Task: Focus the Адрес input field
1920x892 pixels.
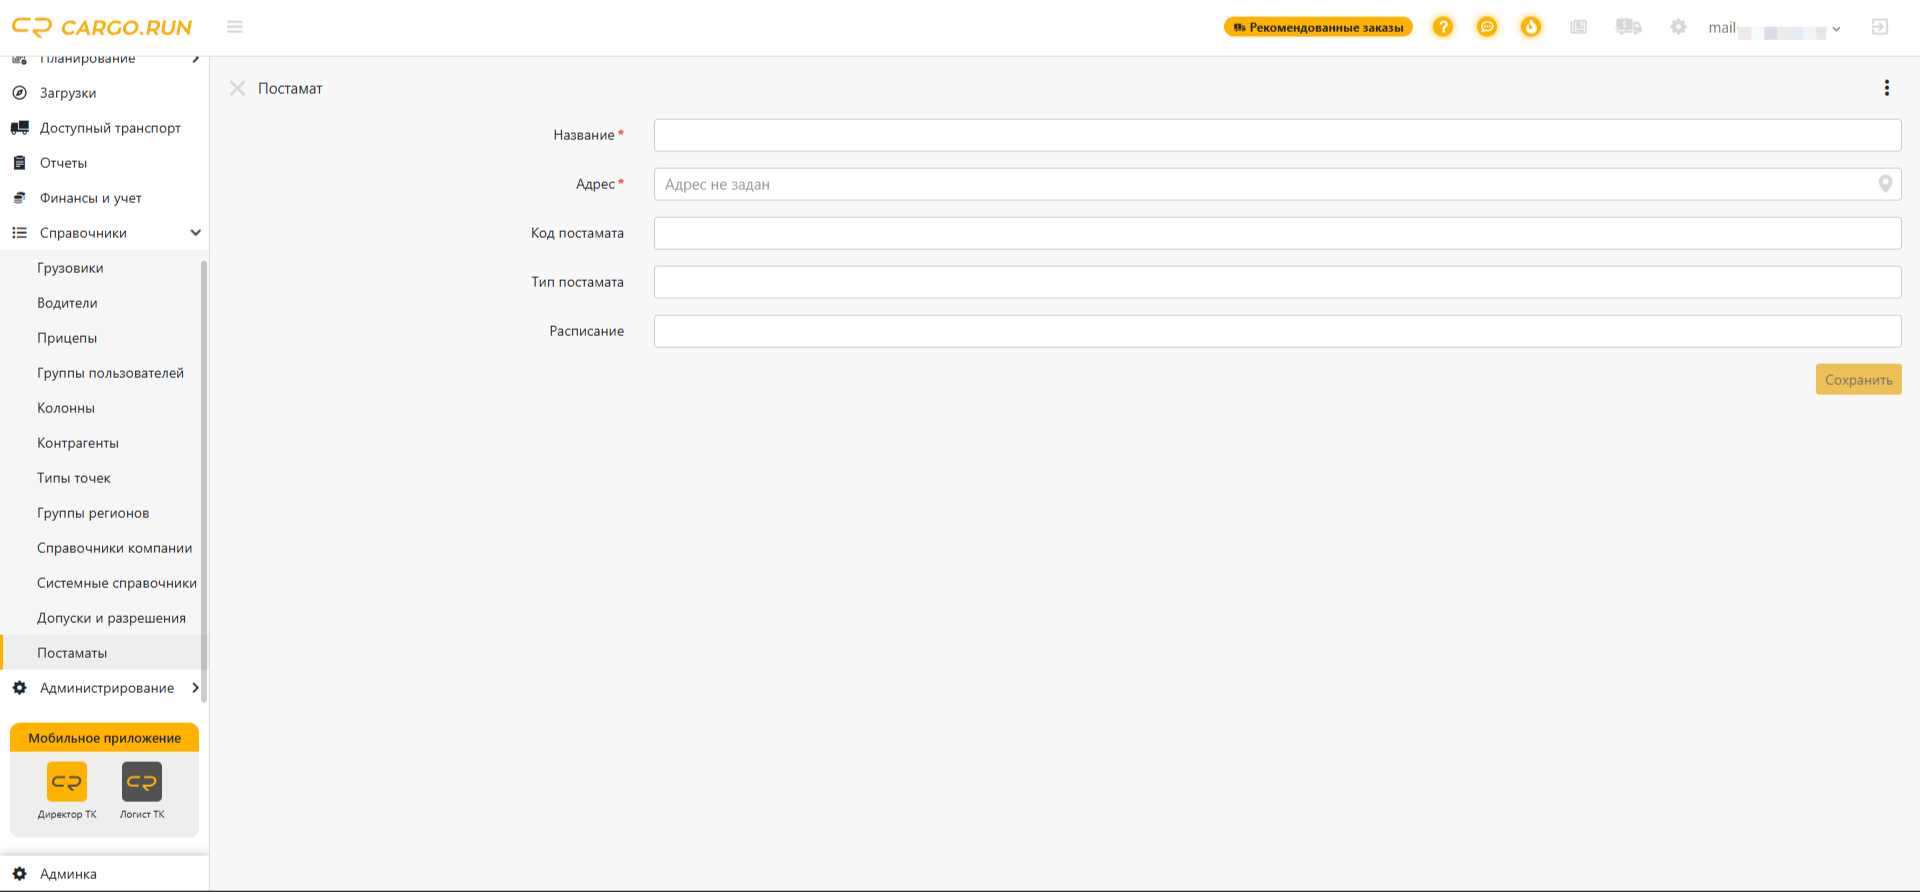Action: click(1277, 184)
